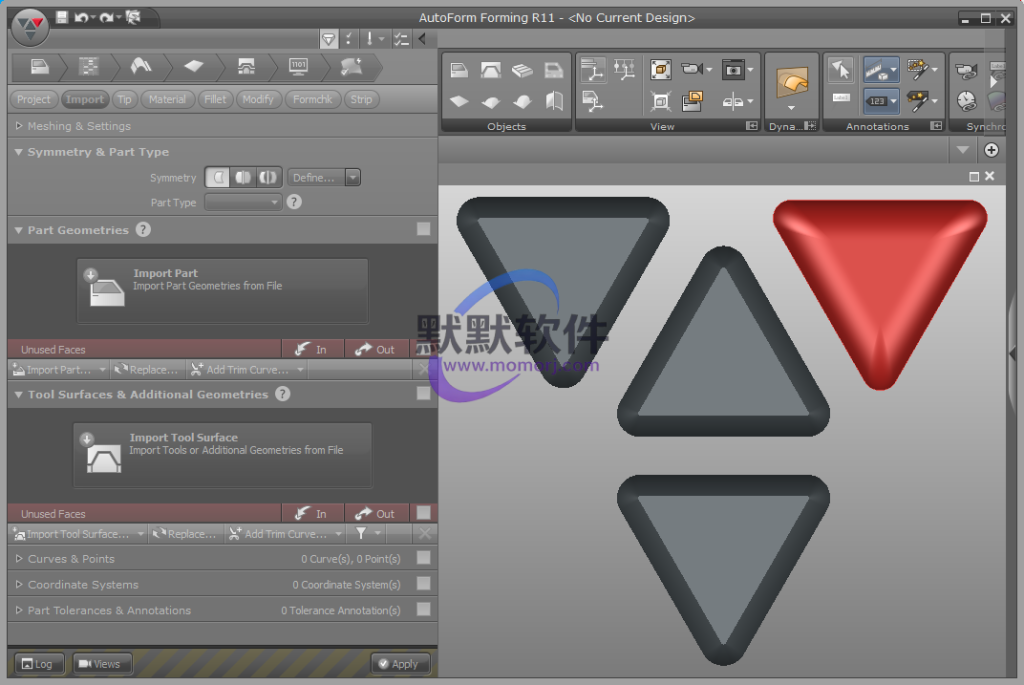1024x685 pixels.
Task: Click the help icon beside Part Geometries
Action: (x=143, y=229)
